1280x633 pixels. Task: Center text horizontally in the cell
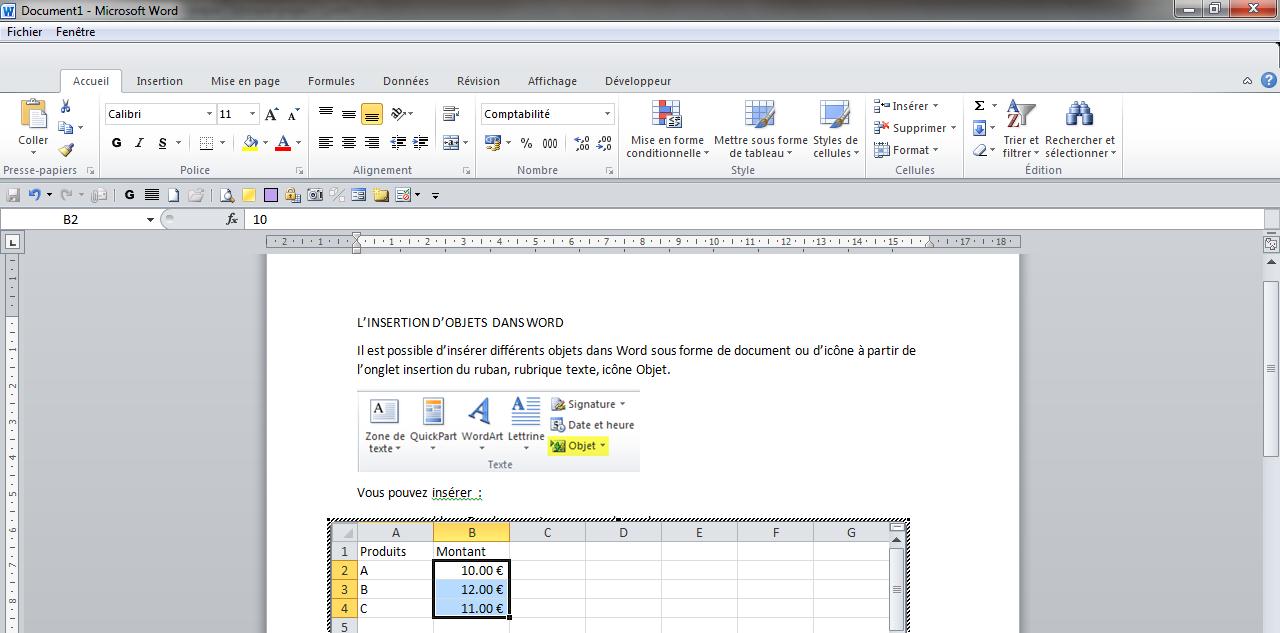(x=348, y=143)
